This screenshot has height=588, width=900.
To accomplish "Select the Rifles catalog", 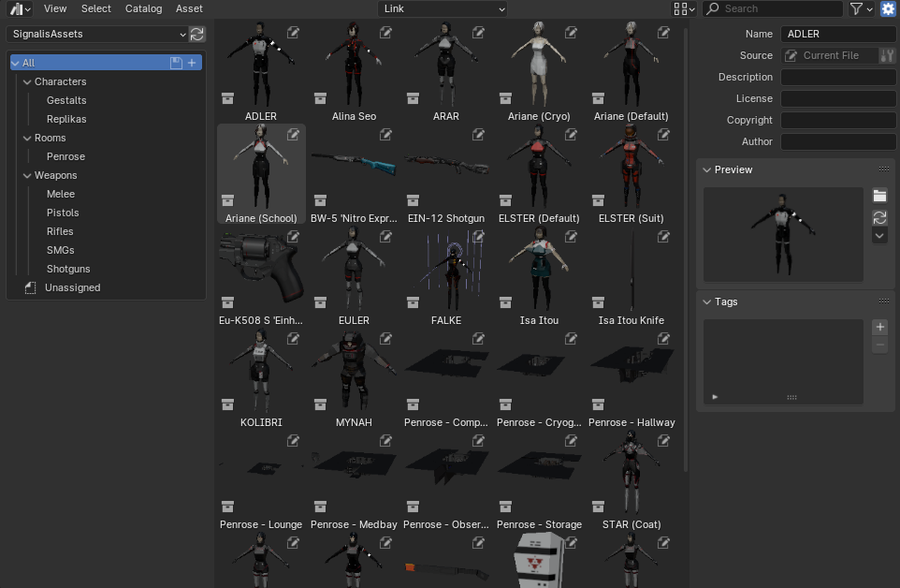I will tap(60, 231).
